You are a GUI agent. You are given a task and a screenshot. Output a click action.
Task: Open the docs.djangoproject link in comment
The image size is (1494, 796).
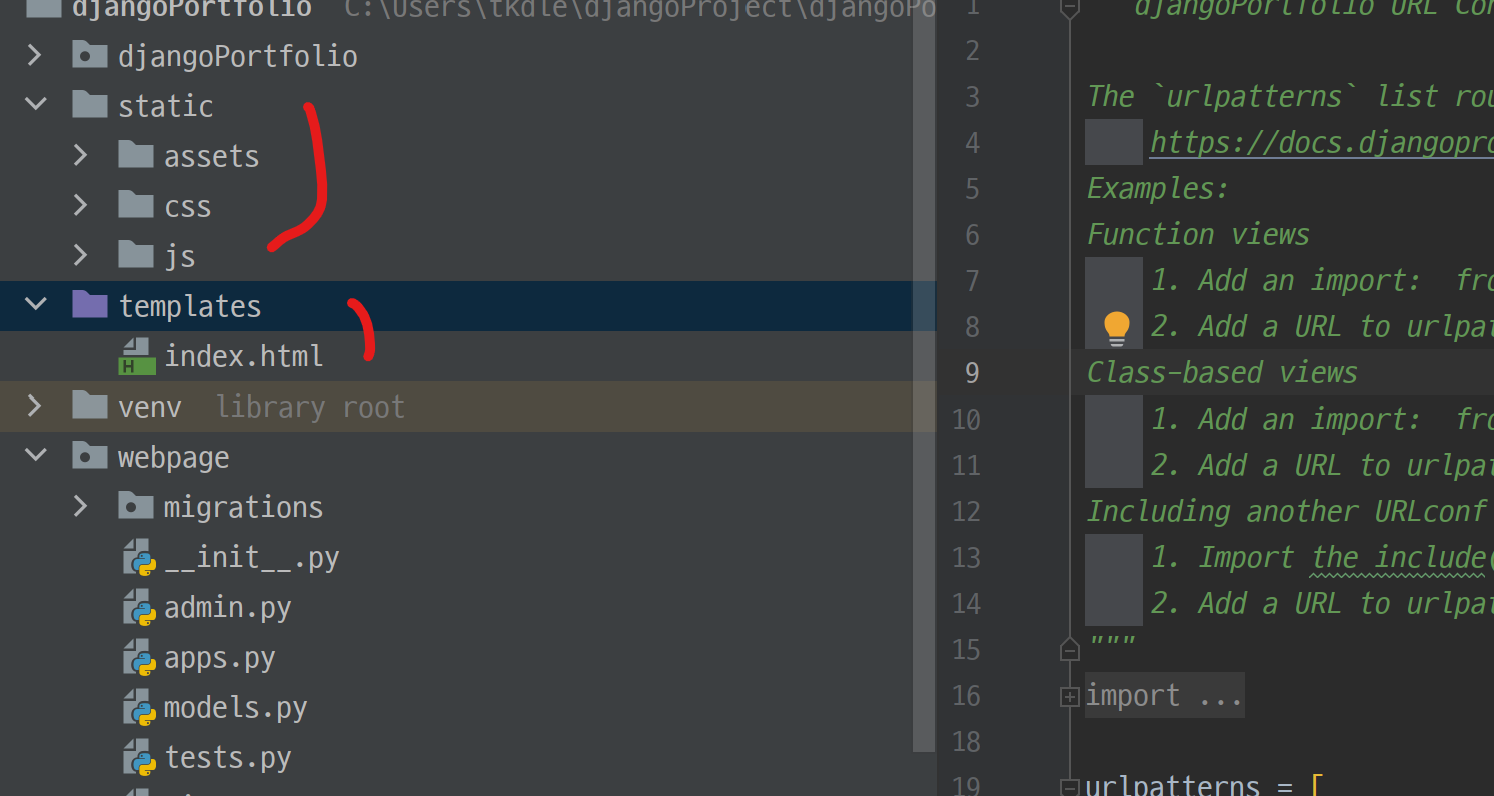click(x=1321, y=143)
